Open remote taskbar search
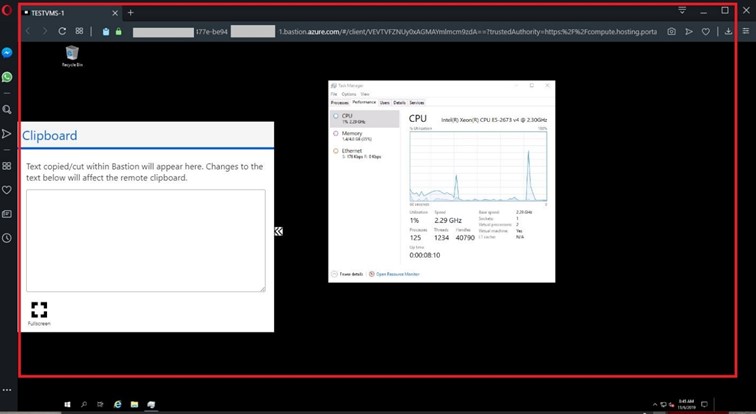This screenshot has width=756, height=414. 84,404
